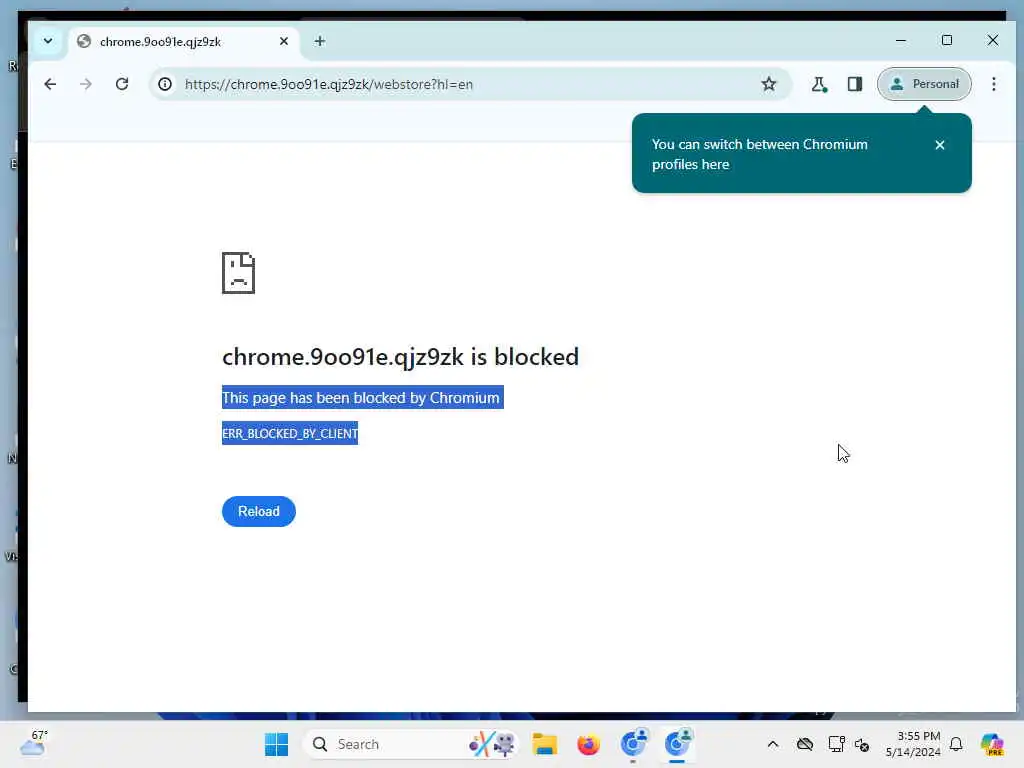Reload page using toolbar refresh icon
This screenshot has height=768, width=1024.
pyautogui.click(x=121, y=84)
